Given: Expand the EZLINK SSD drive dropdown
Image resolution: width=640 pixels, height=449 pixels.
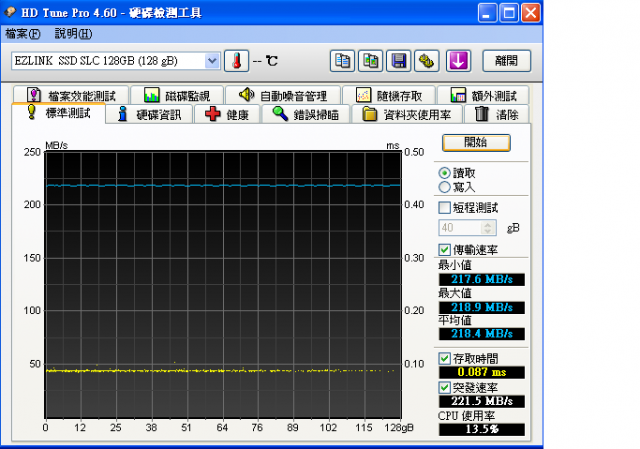Looking at the screenshot, I should 211,61.
